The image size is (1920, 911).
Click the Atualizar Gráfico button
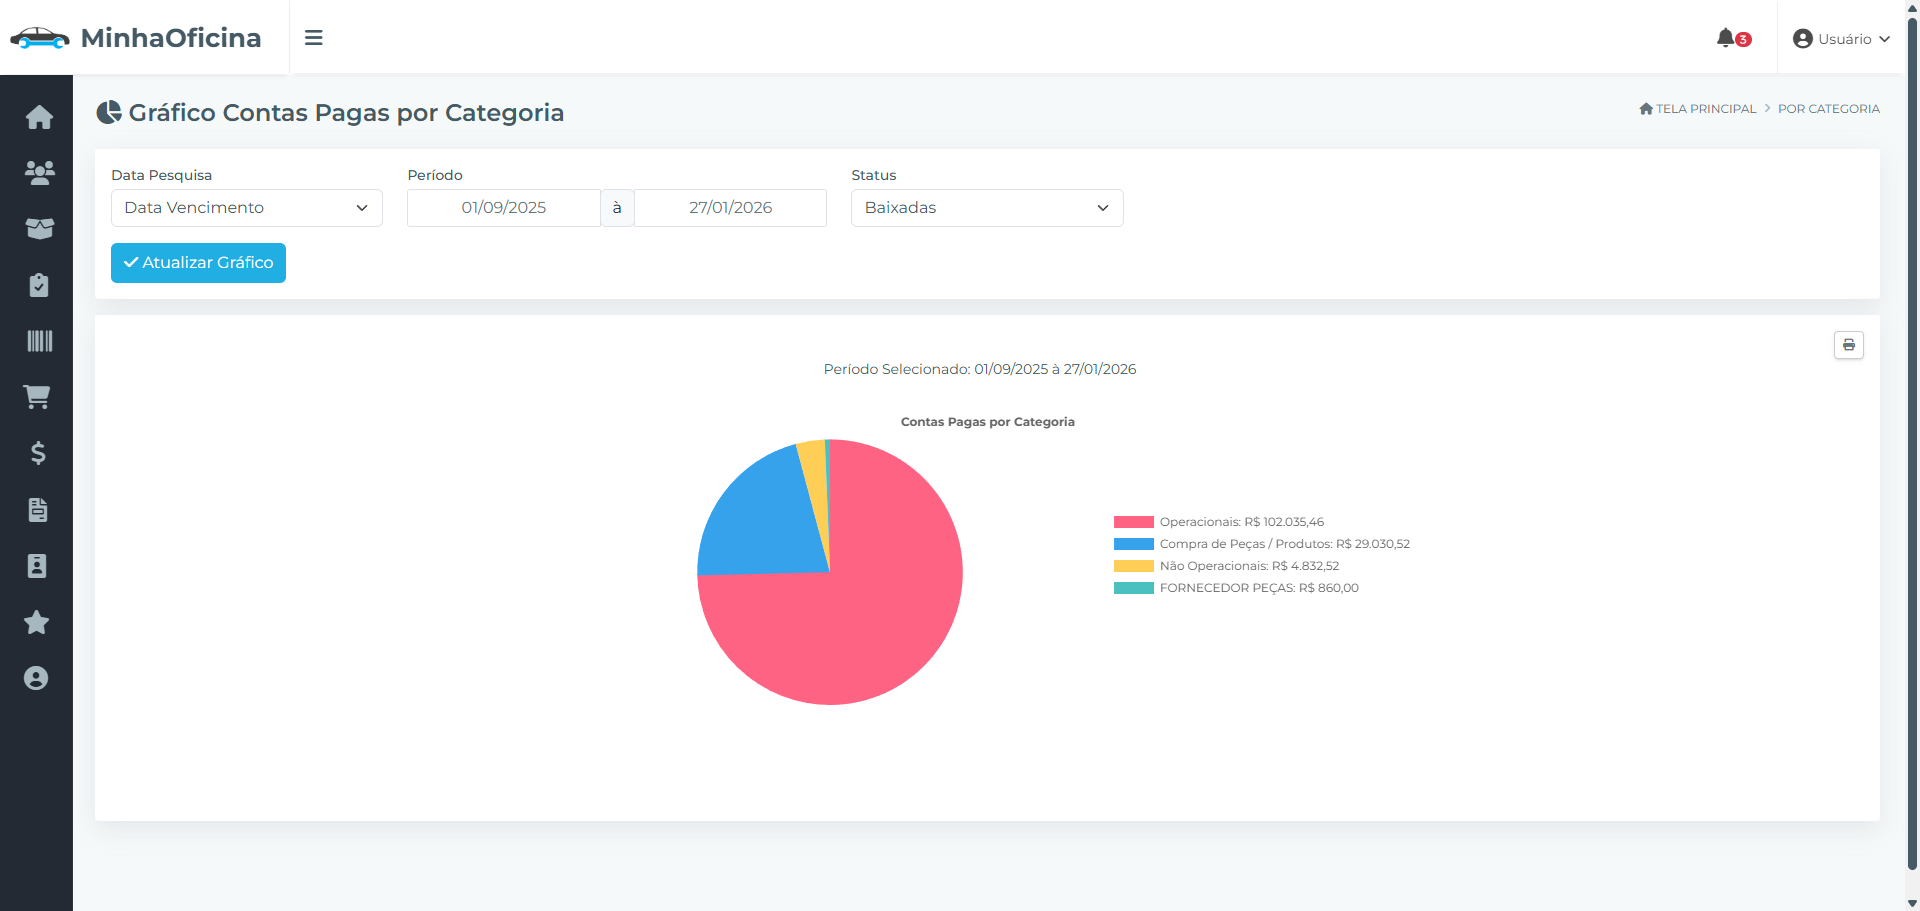click(198, 263)
